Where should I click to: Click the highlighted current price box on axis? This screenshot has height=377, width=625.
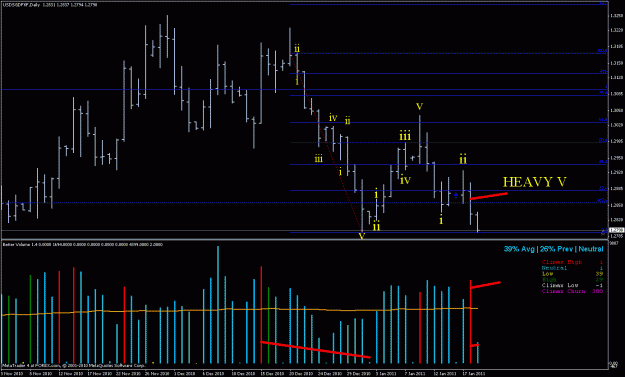click(616, 230)
